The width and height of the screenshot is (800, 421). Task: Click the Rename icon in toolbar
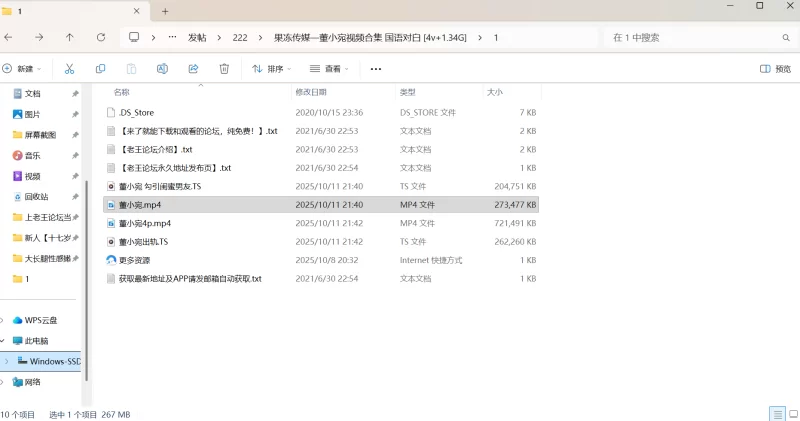162,69
